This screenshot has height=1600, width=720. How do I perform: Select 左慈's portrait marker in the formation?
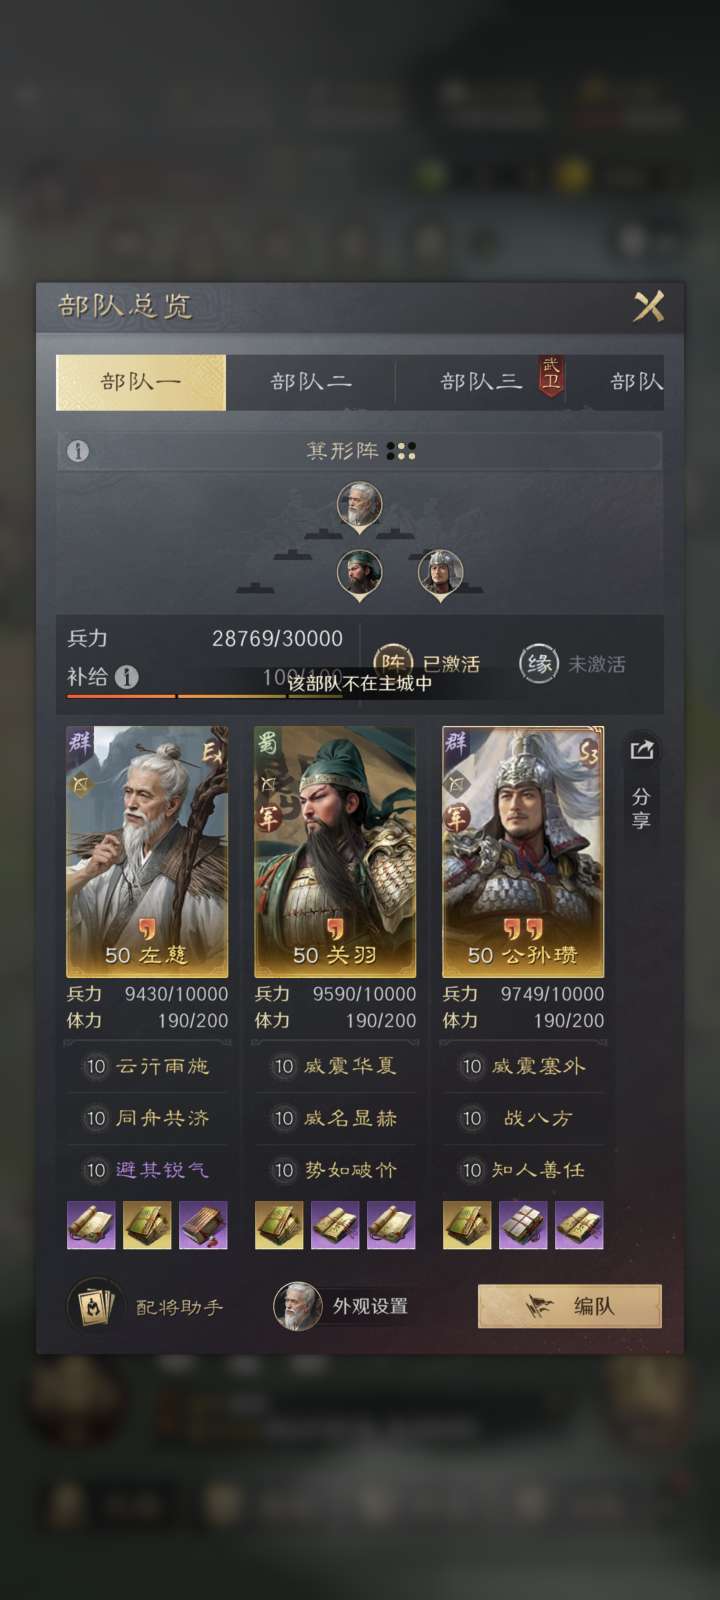coord(359,506)
